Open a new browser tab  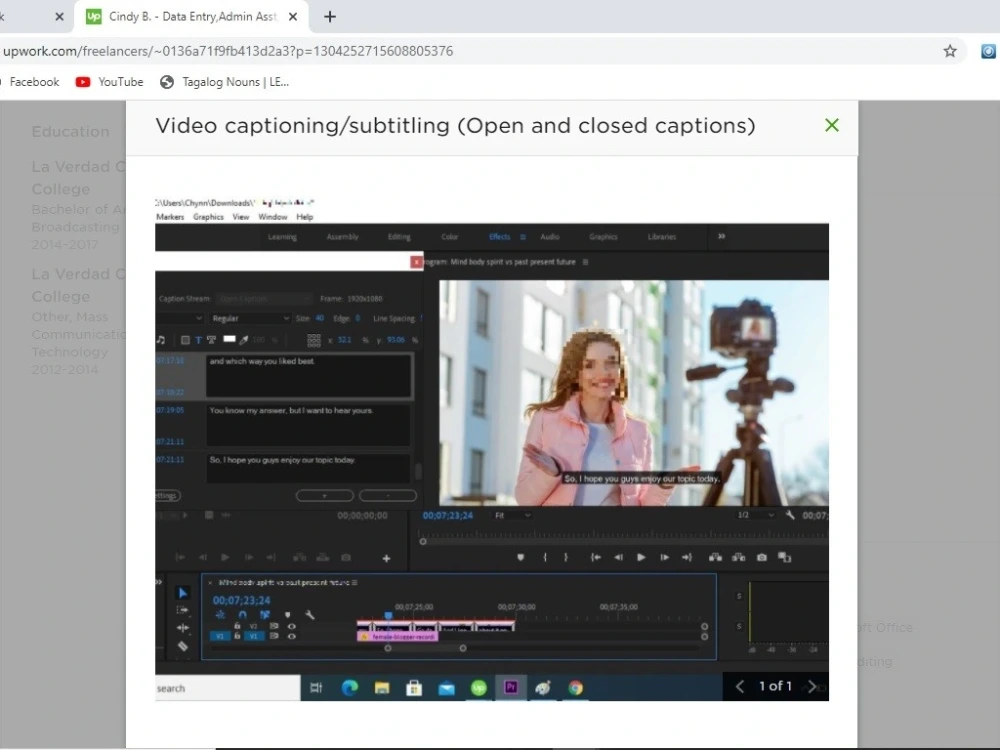(x=330, y=17)
